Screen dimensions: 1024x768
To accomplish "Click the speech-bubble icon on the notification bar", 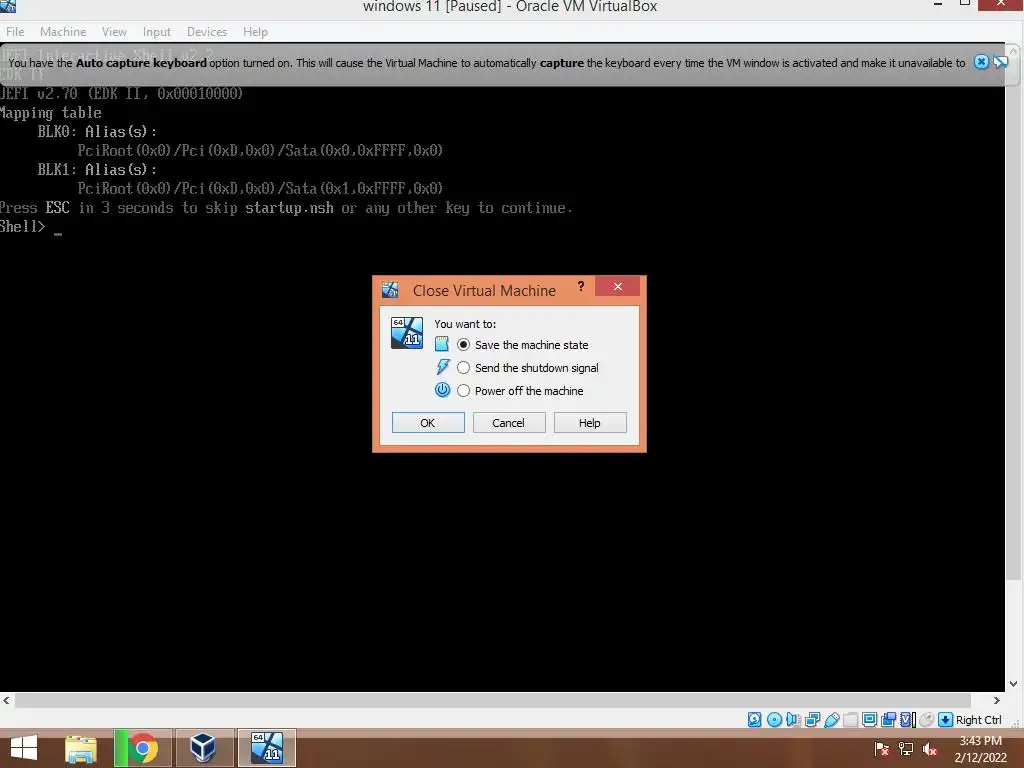I will (1000, 62).
